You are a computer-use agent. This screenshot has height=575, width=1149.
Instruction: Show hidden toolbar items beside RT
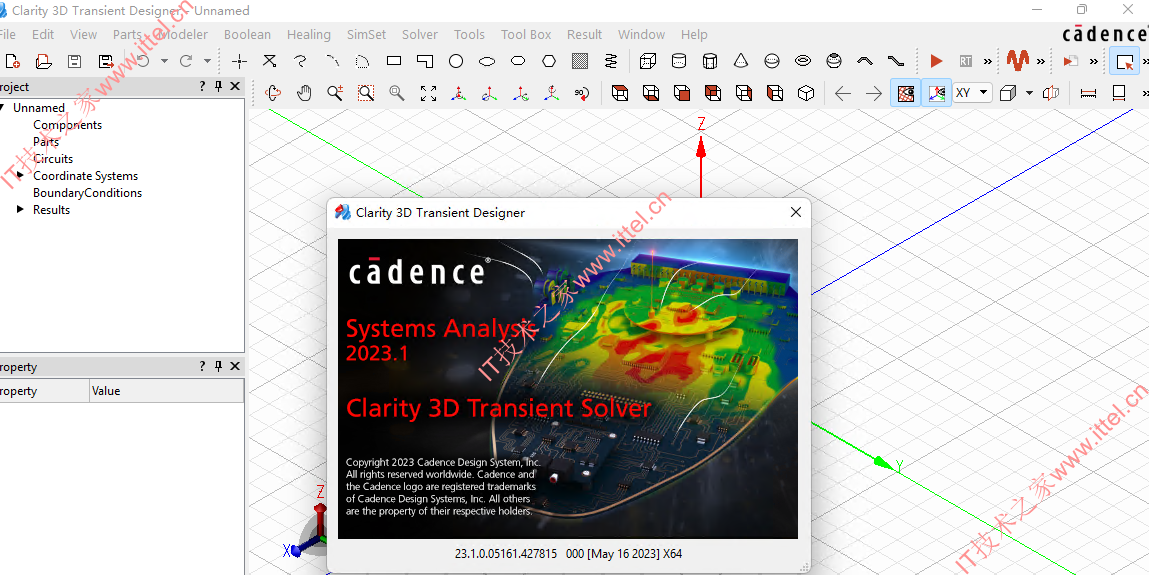[988, 62]
